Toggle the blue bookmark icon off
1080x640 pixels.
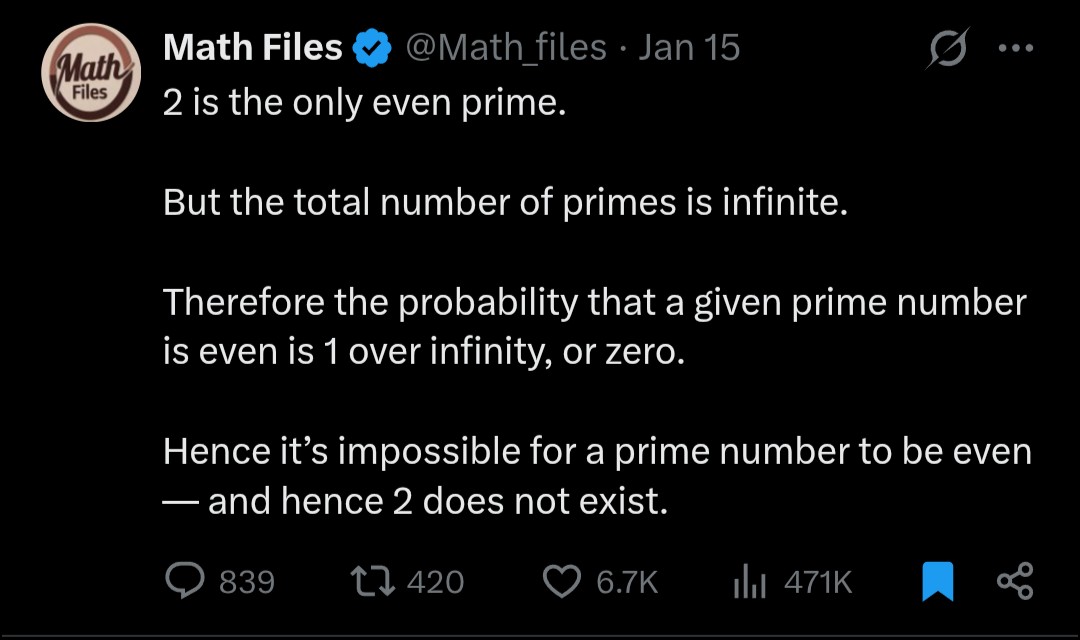coord(937,581)
